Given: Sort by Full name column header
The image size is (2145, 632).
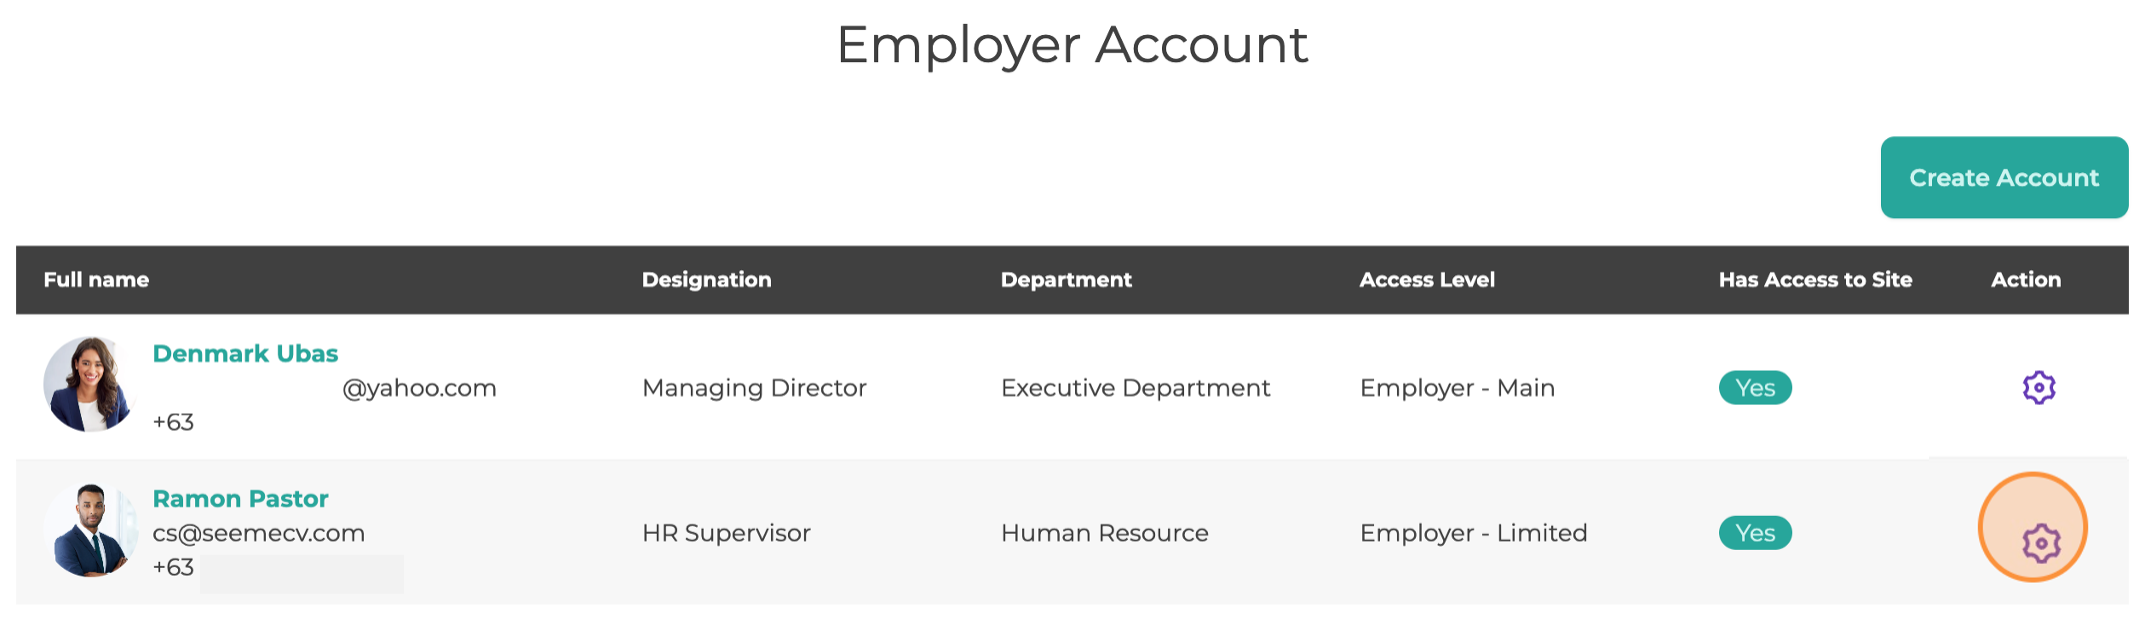Looking at the screenshot, I should click(96, 280).
